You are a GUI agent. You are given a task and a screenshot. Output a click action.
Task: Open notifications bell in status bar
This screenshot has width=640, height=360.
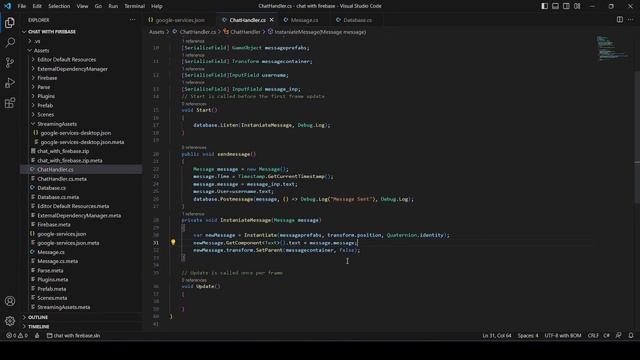pos(631,336)
